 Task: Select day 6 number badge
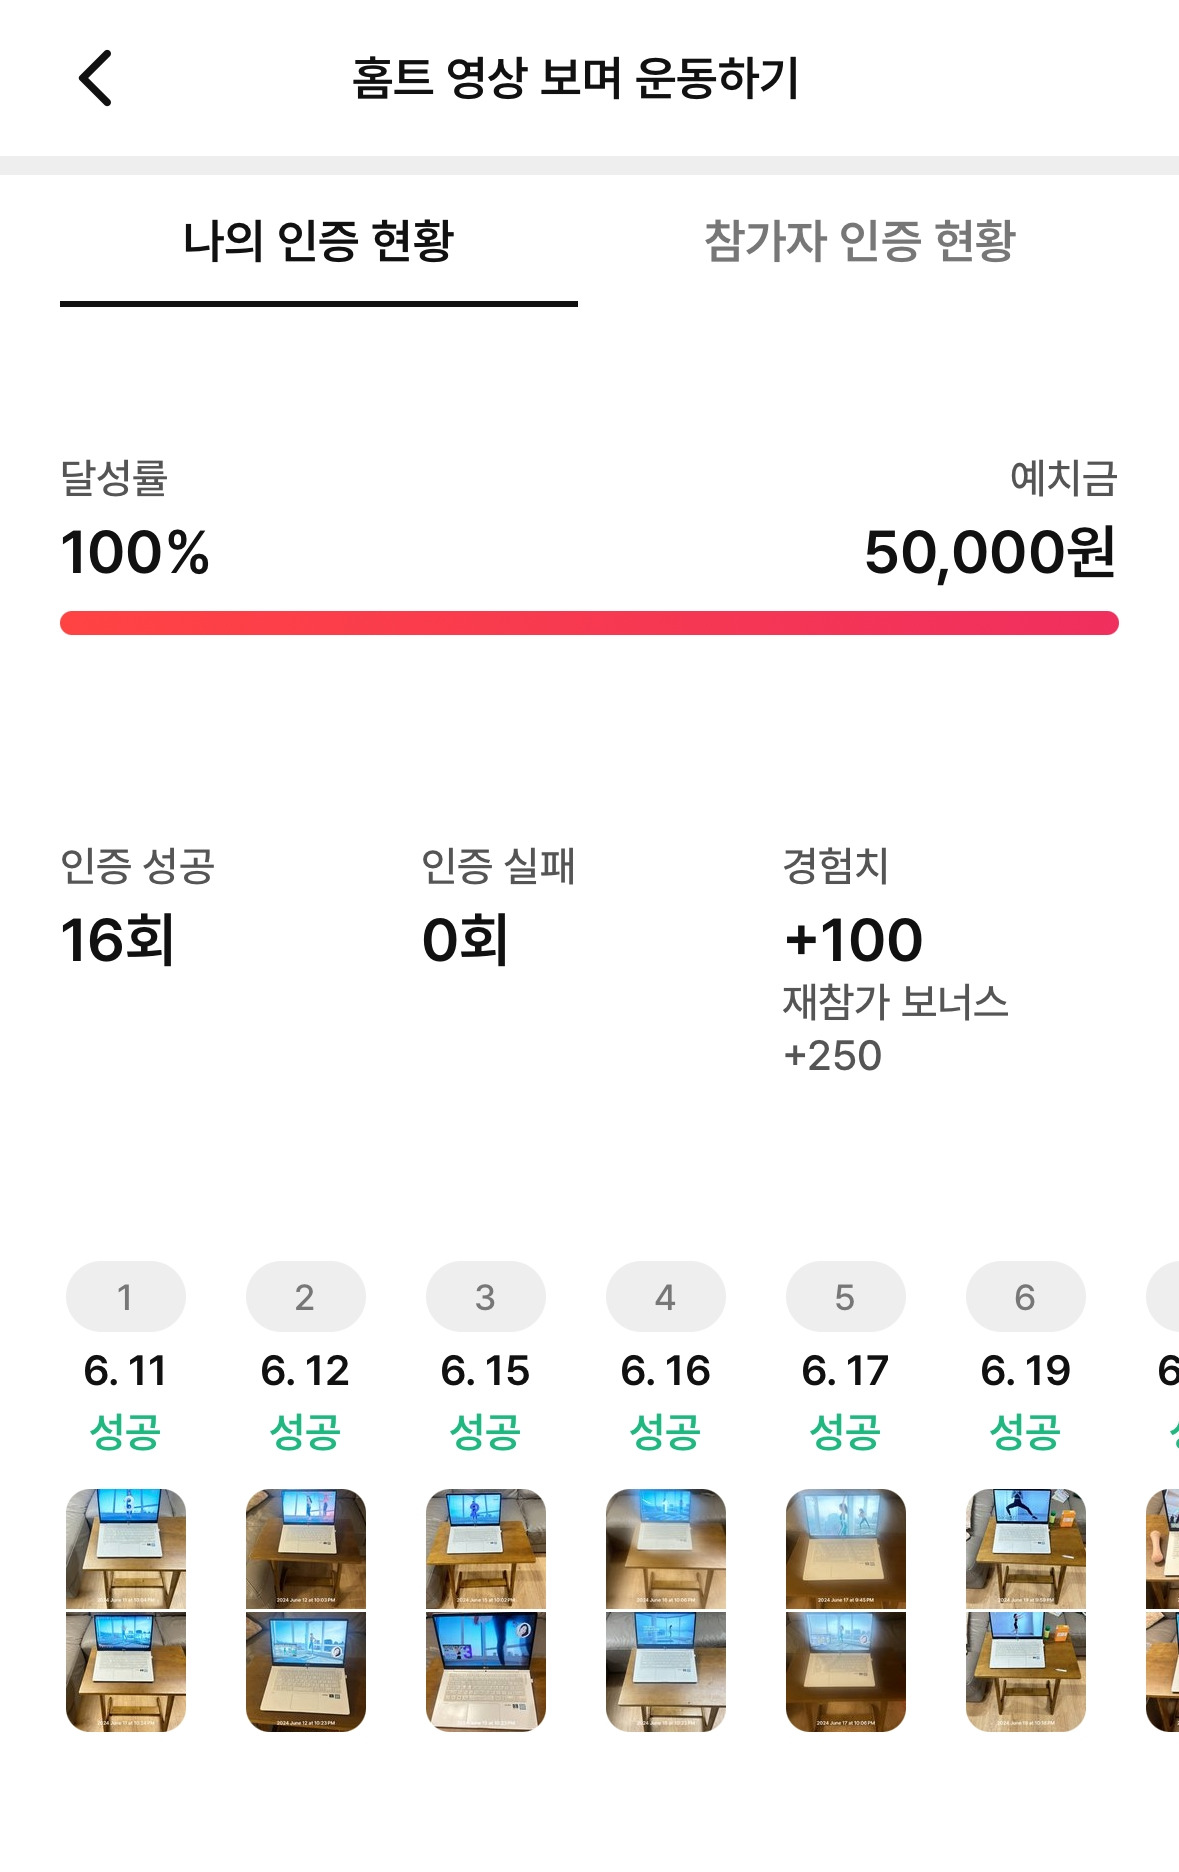pos(1026,1297)
